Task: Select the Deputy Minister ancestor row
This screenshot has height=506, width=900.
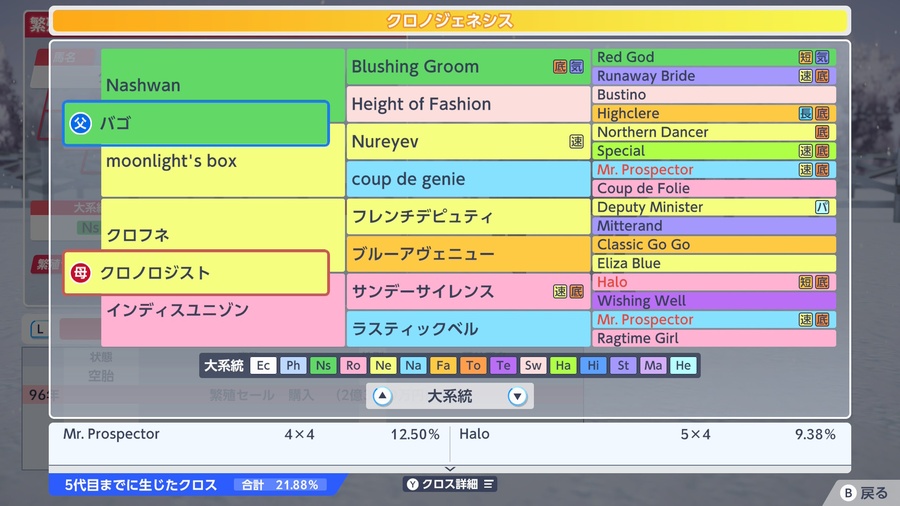Action: pos(713,207)
